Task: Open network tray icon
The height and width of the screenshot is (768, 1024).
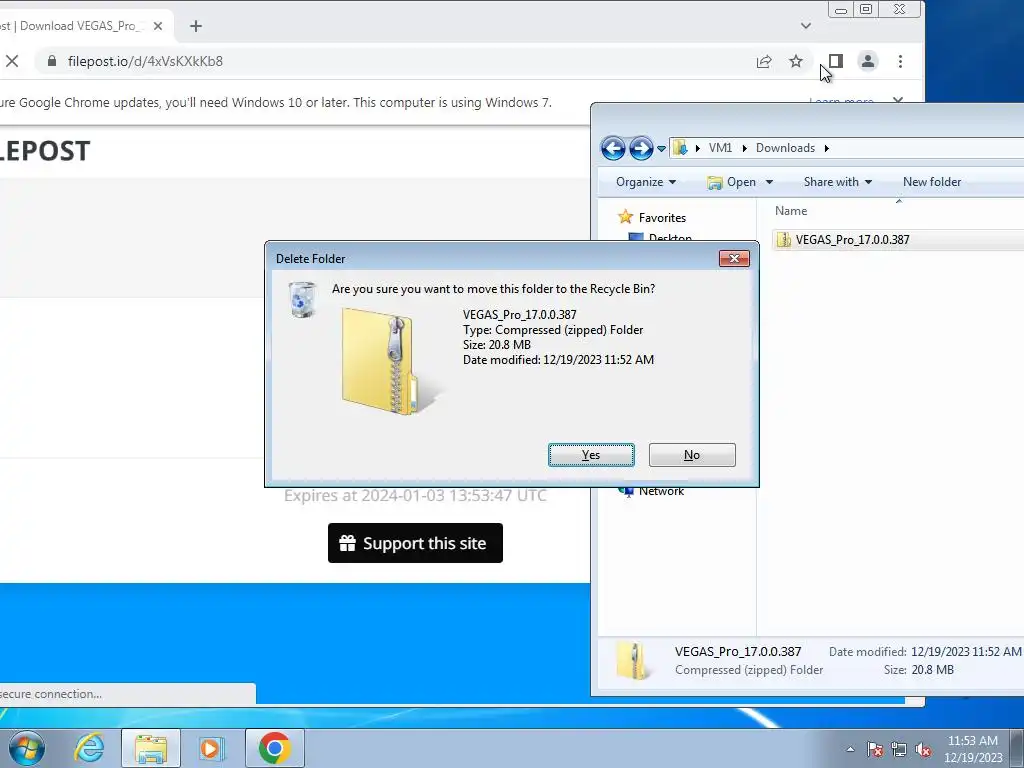Action: pos(899,749)
